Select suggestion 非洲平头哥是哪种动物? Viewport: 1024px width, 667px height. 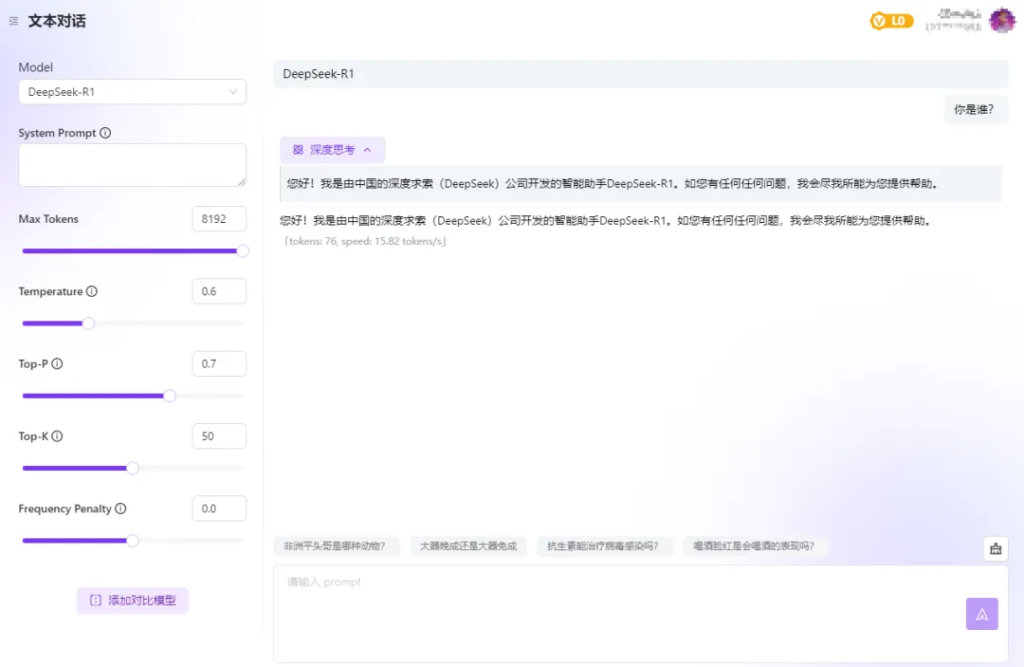[336, 546]
